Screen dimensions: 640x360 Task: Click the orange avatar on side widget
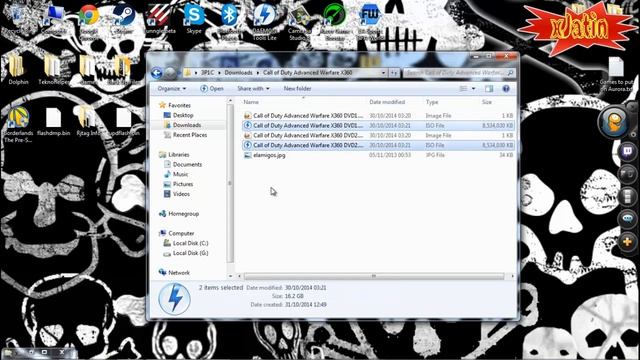pyautogui.click(x=615, y=122)
